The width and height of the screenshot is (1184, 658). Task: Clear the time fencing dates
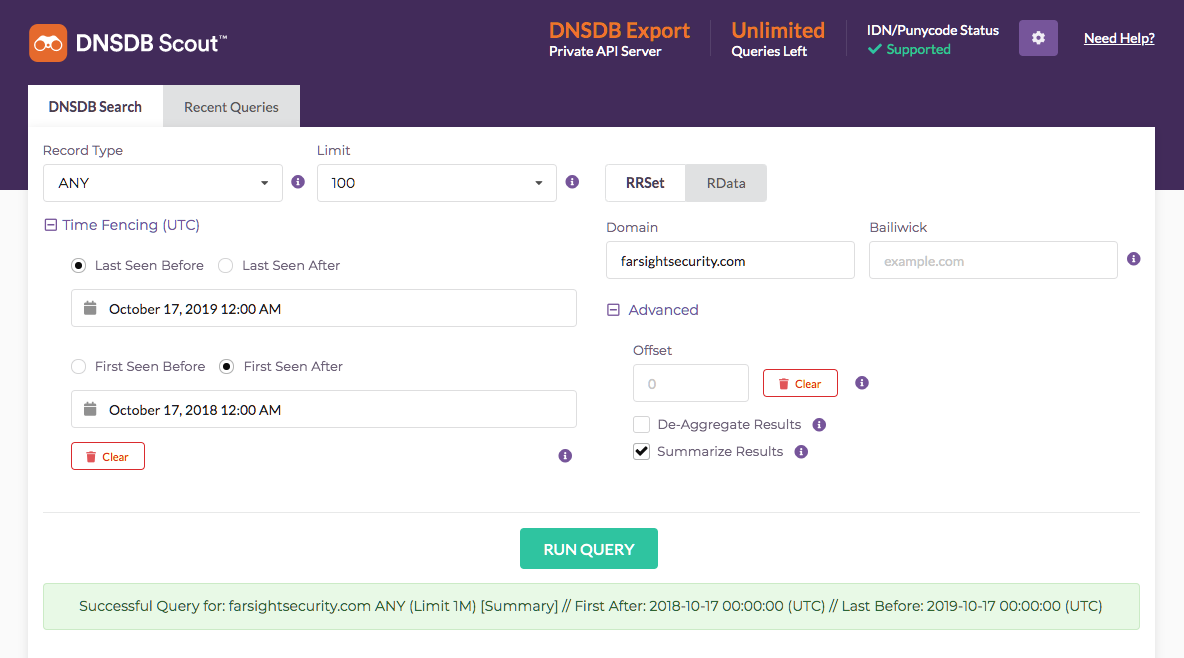pos(108,456)
